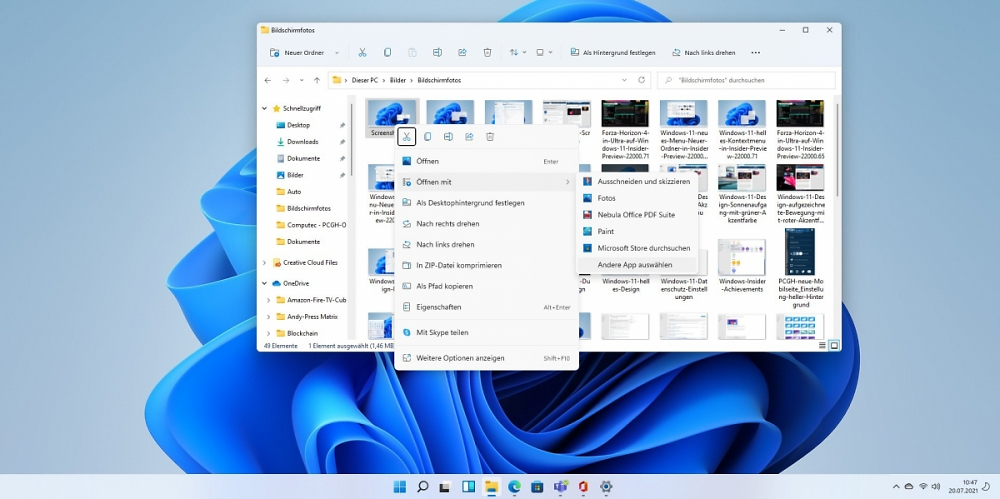Screen dimensions: 1000x499
Task: Open with Nebula Office PDF Suite
Action: pyautogui.click(x=637, y=215)
